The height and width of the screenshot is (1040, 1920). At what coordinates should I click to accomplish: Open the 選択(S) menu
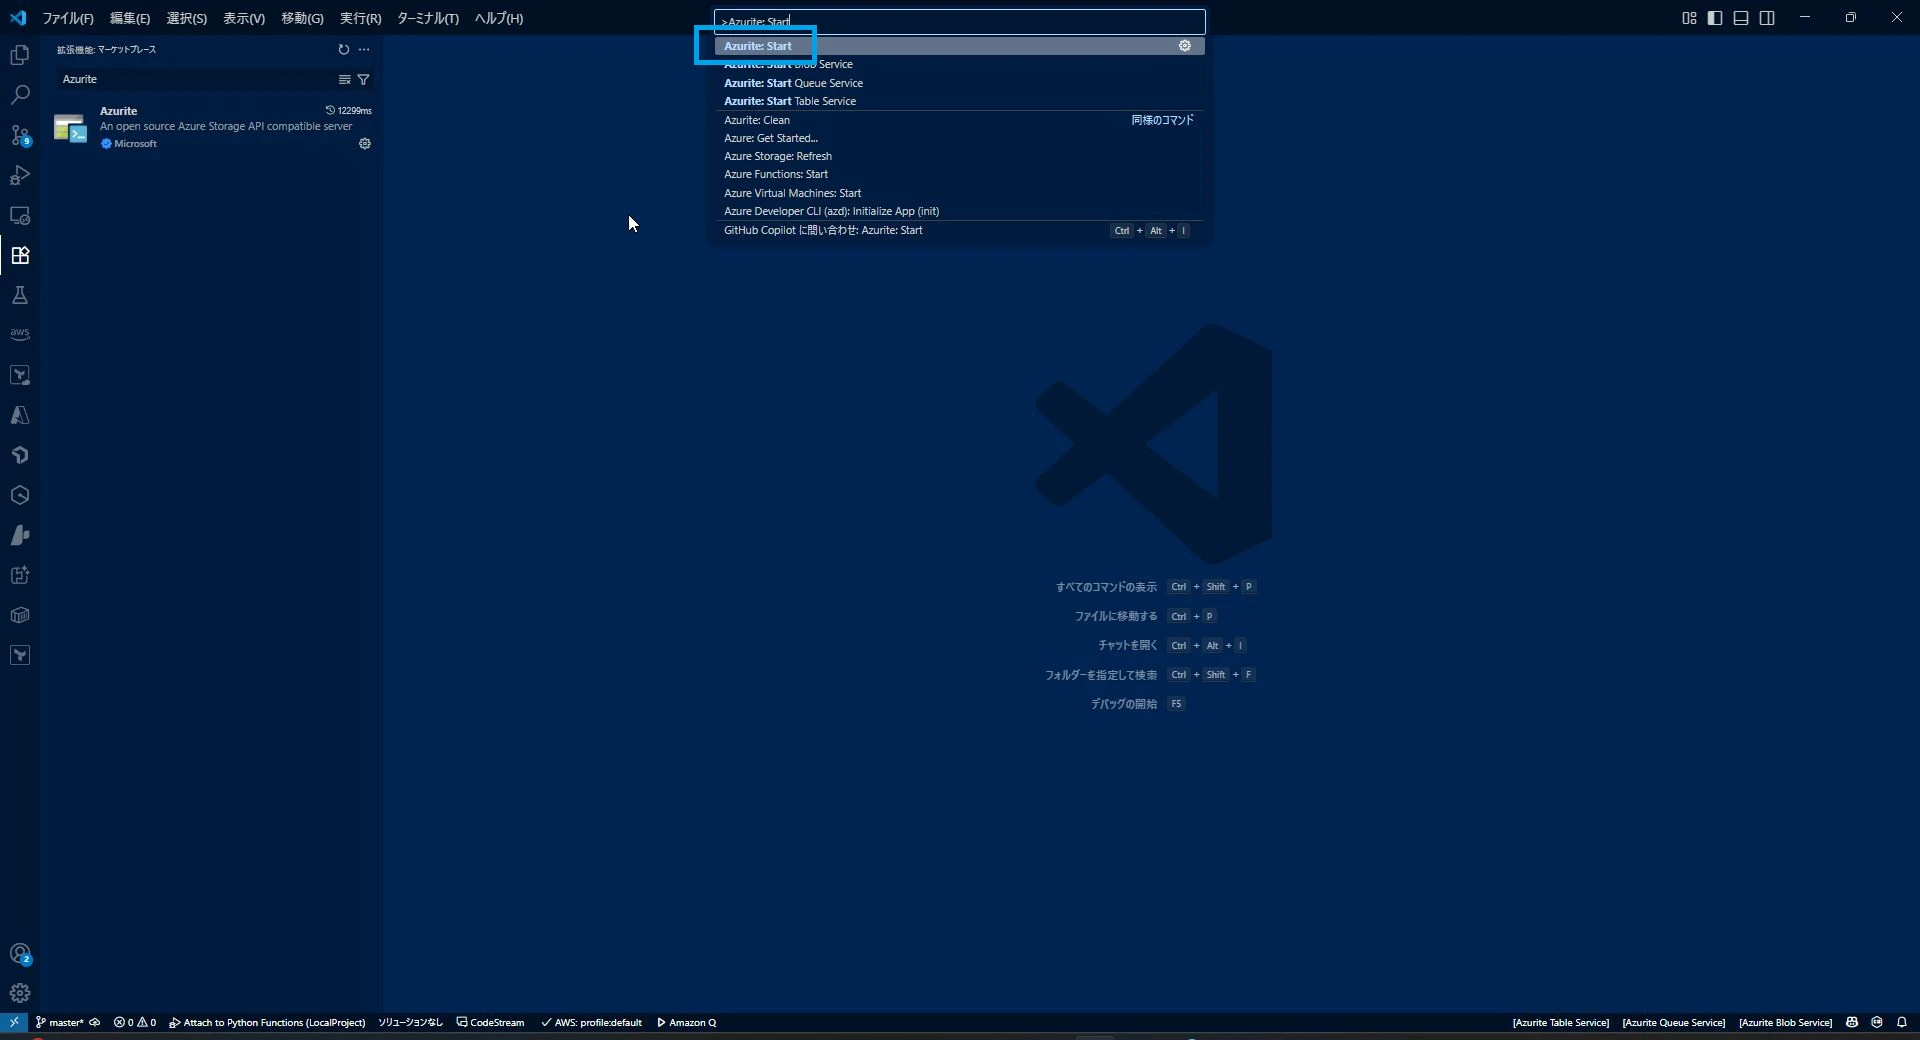[x=187, y=18]
